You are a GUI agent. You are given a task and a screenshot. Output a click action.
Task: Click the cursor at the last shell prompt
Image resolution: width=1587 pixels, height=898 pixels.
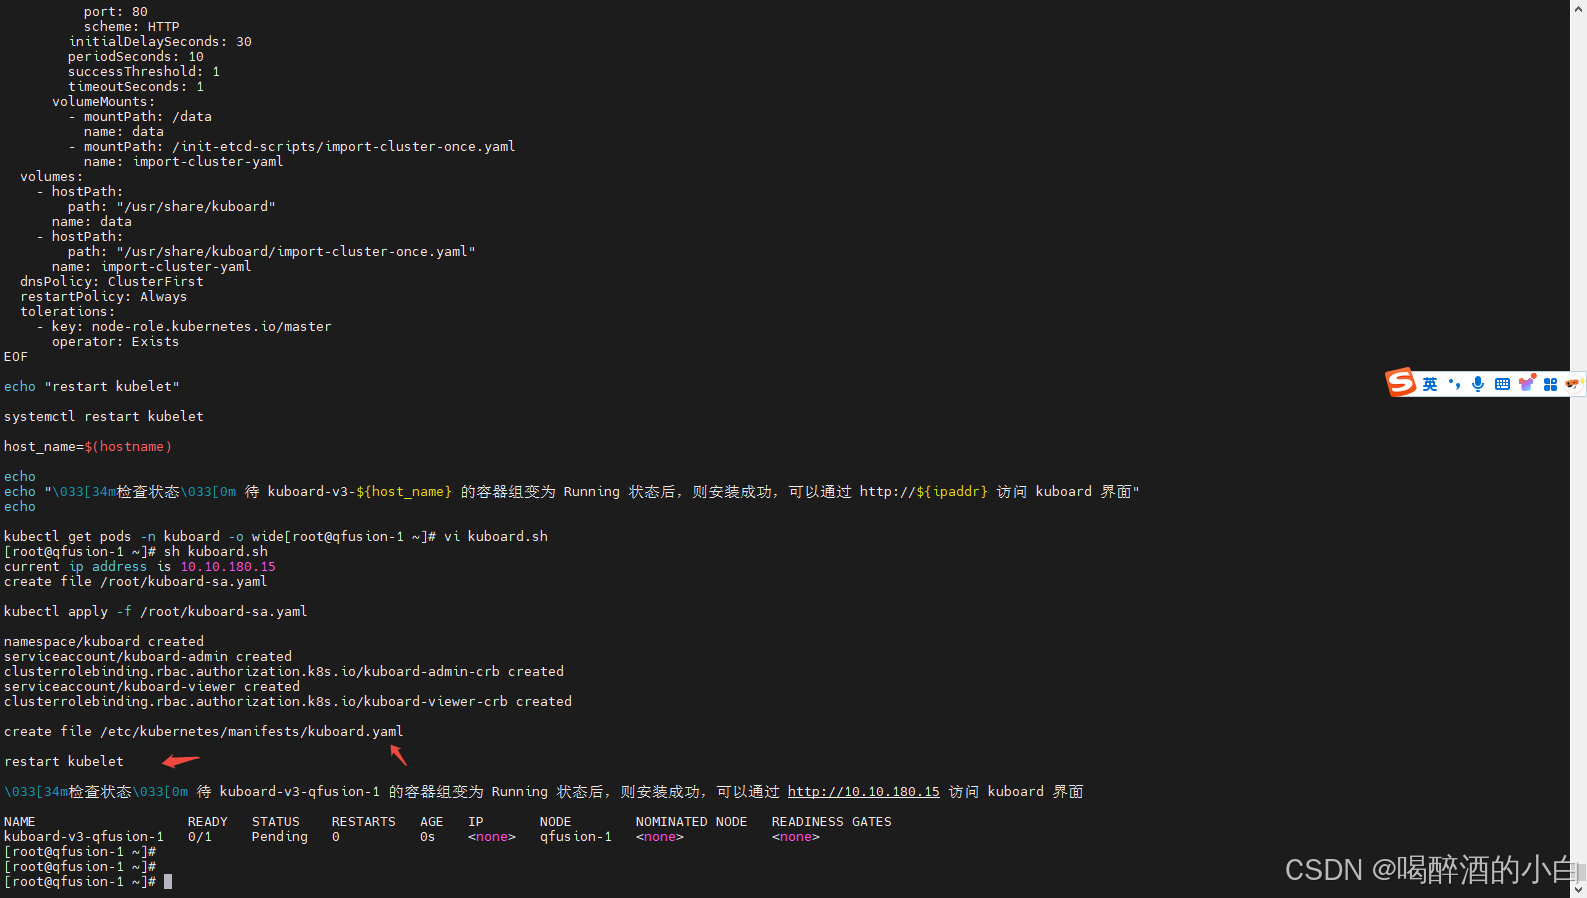point(168,882)
